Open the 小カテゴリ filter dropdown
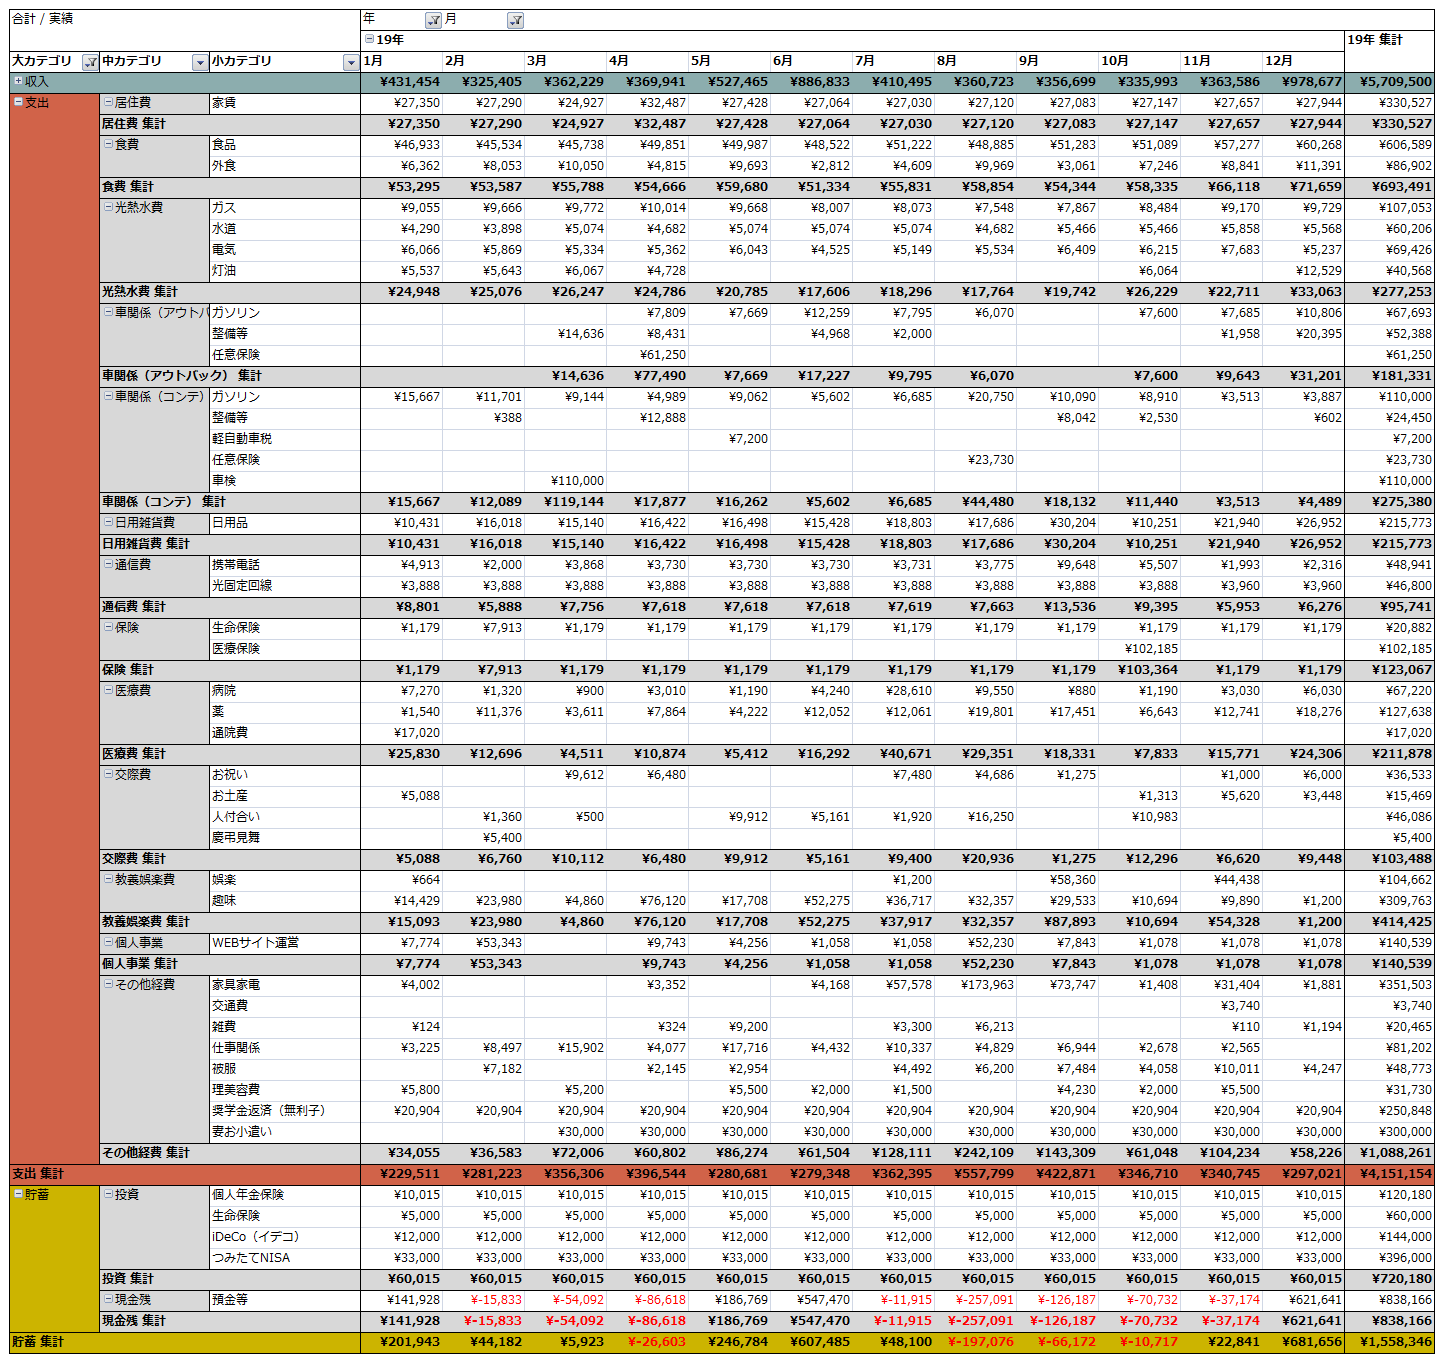 tap(350, 62)
